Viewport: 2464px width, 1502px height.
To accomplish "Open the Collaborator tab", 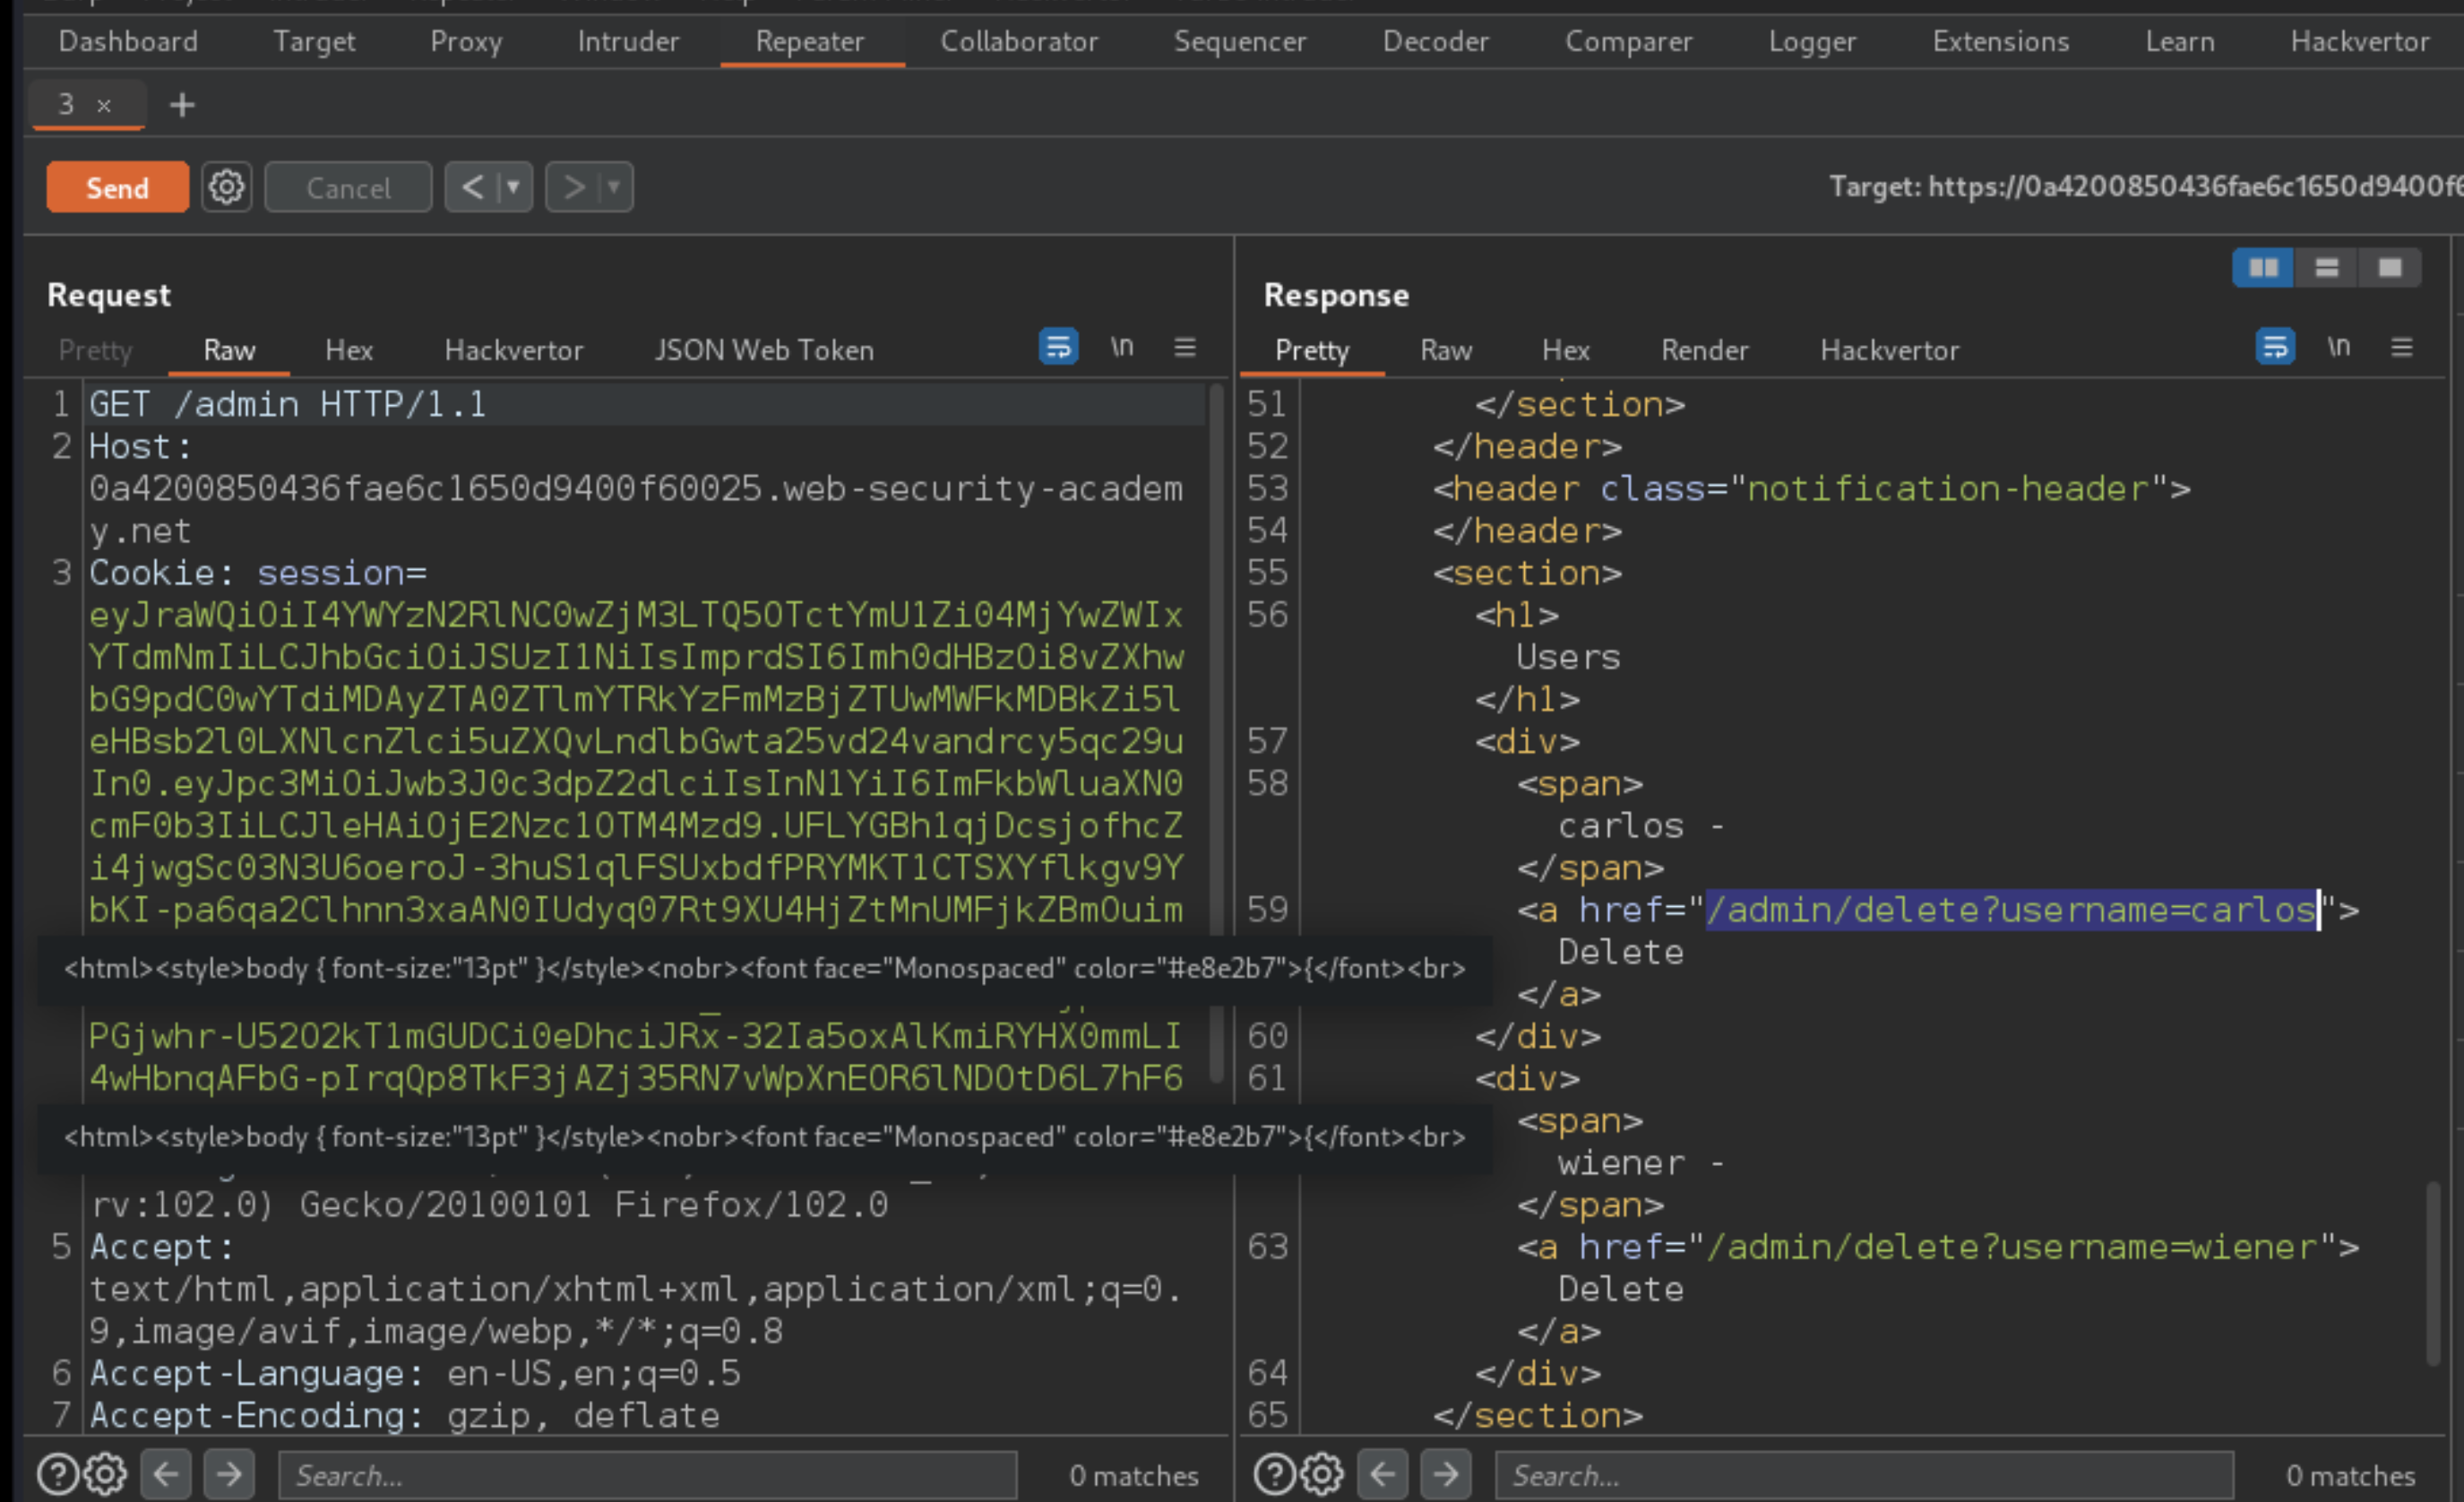I will pyautogui.click(x=1019, y=41).
